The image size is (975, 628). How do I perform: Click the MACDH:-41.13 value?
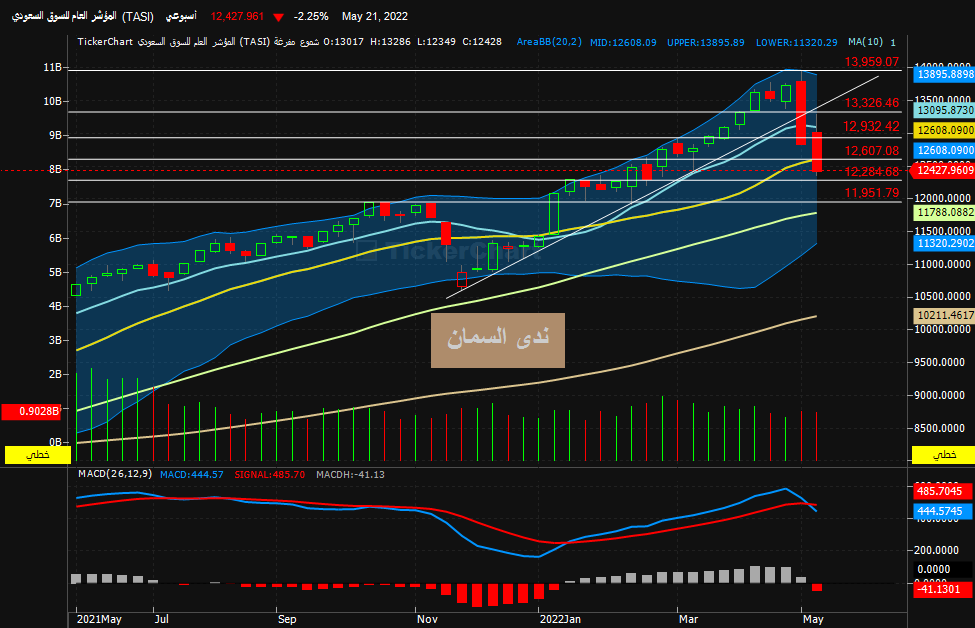350,474
